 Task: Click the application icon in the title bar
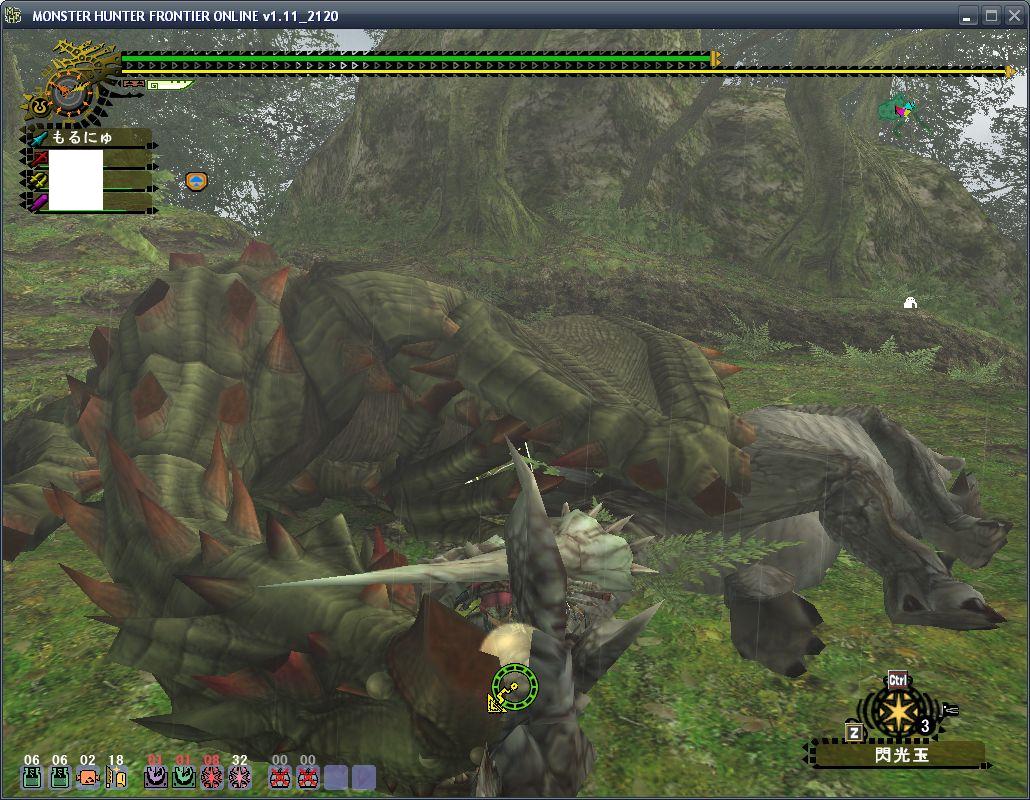pyautogui.click(x=12, y=15)
